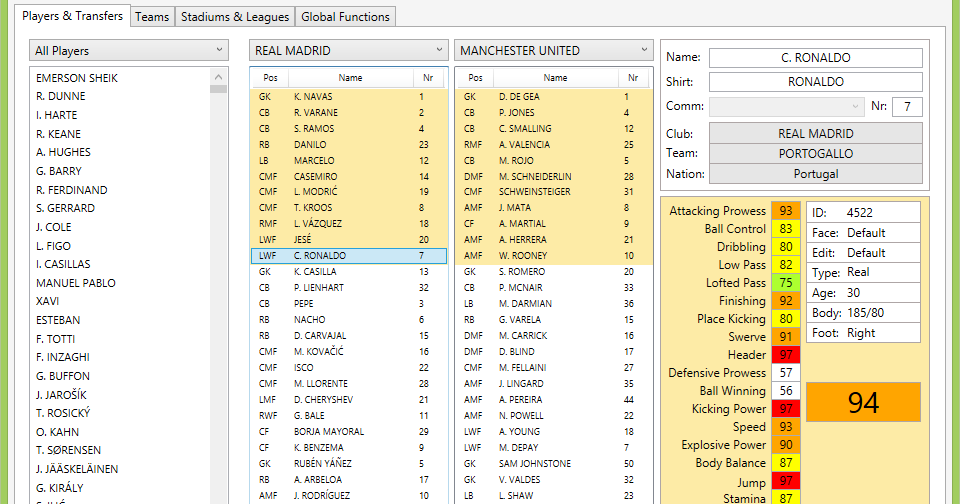
Task: Select S. RAMOS row in Real Madrid
Action: (349, 129)
